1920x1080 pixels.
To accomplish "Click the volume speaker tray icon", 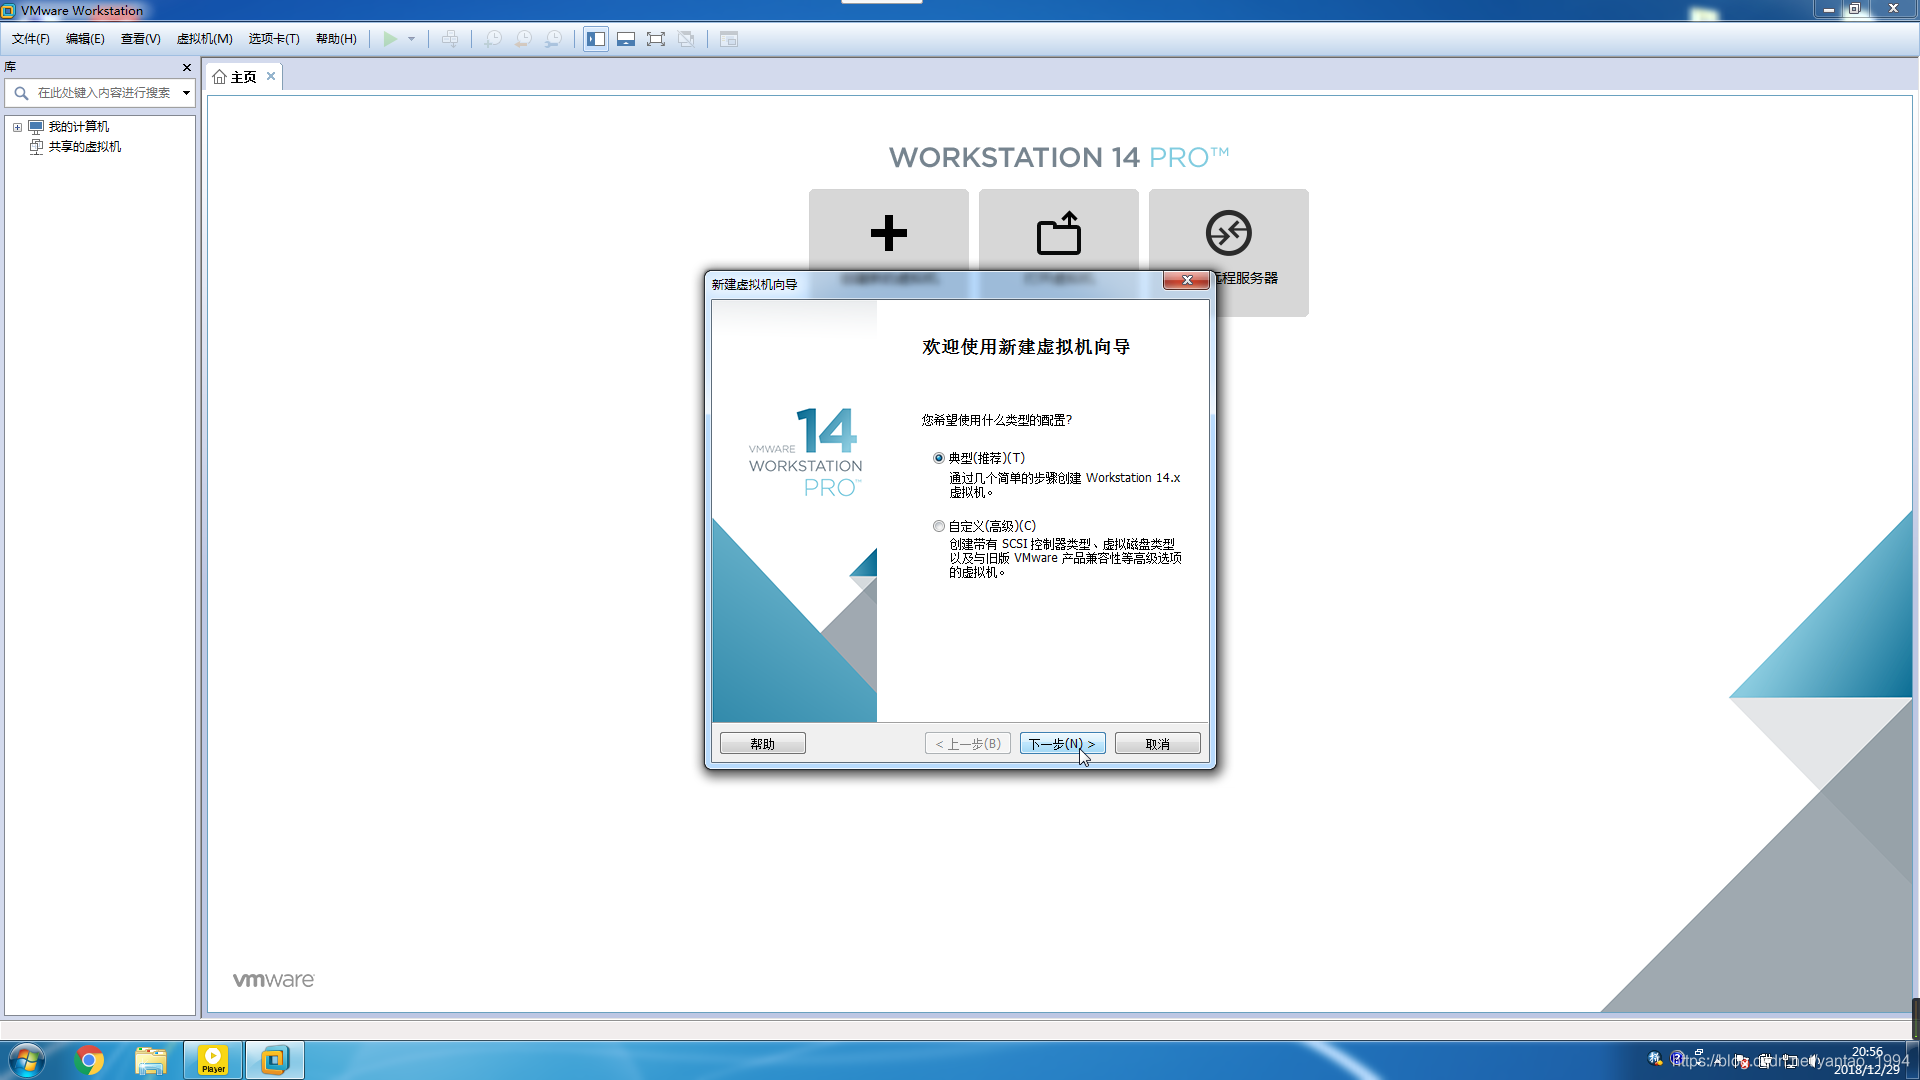I will click(x=1813, y=1061).
